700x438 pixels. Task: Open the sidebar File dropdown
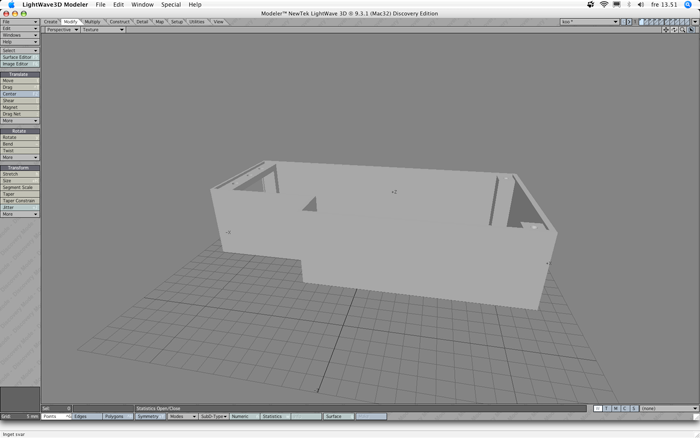click(20, 22)
